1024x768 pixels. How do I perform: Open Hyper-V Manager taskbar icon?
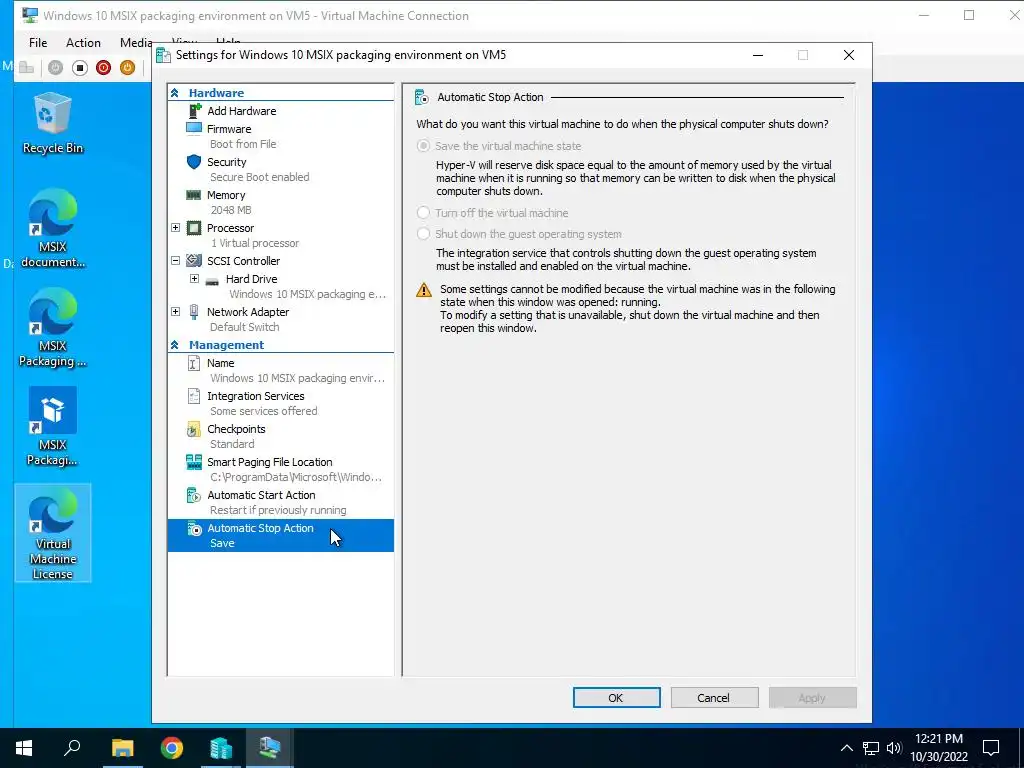click(221, 748)
